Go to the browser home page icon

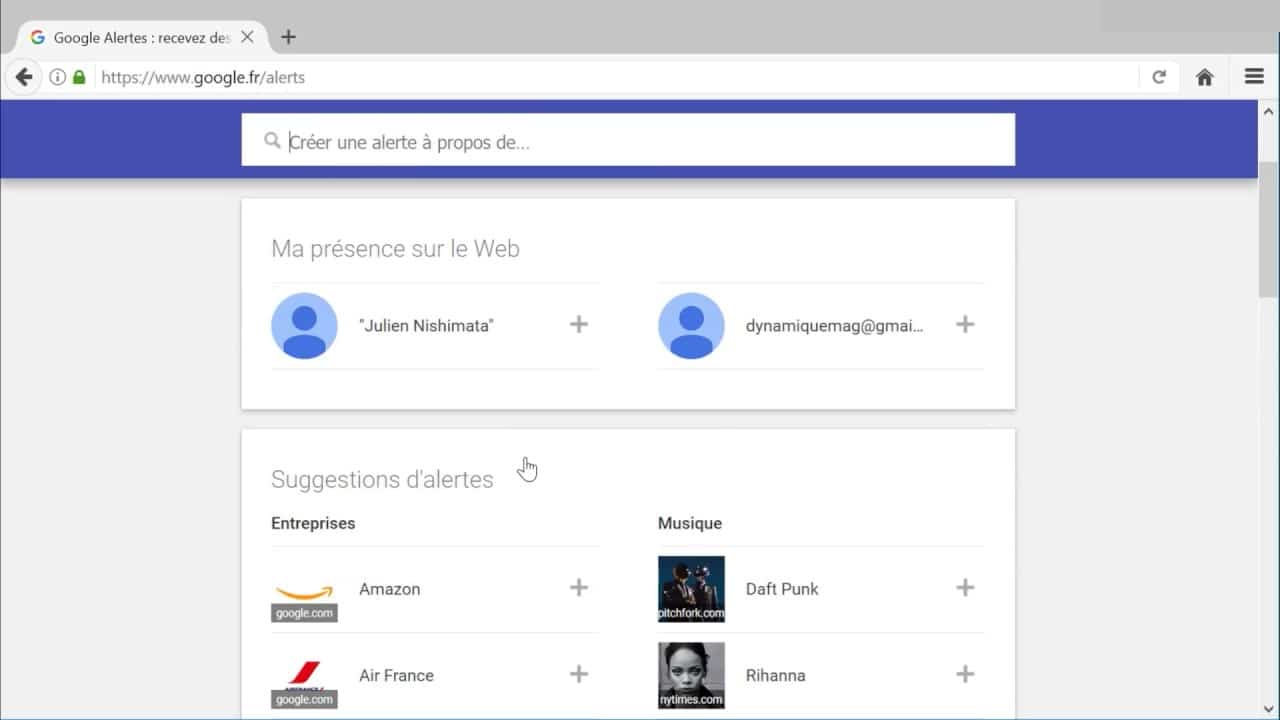coord(1205,77)
